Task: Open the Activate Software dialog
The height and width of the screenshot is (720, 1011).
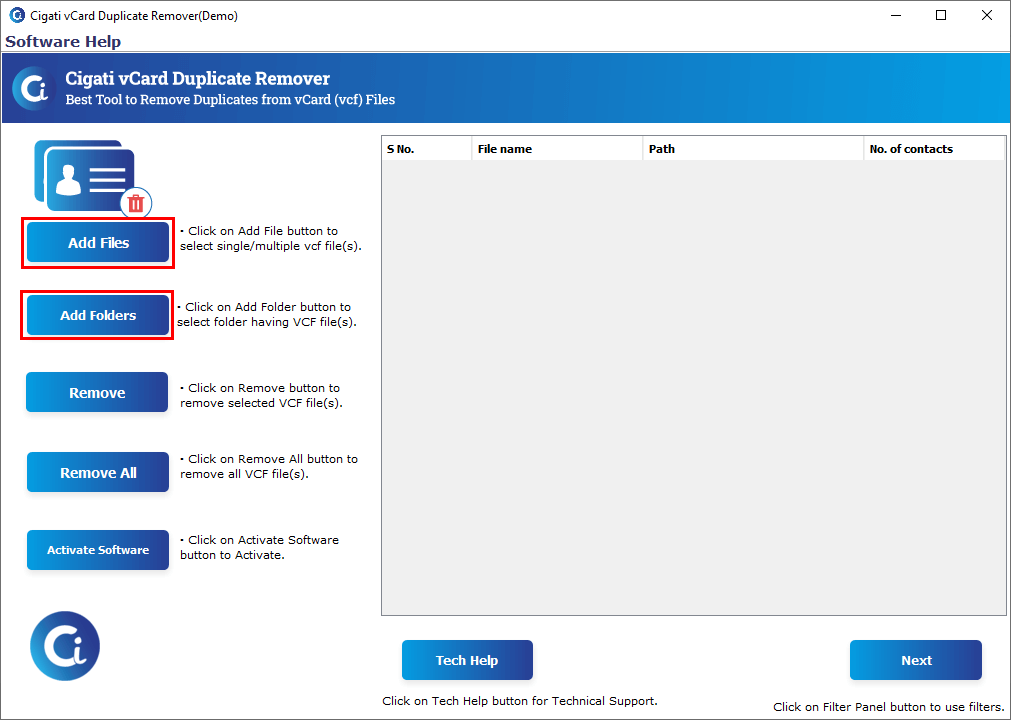Action: coord(98,550)
